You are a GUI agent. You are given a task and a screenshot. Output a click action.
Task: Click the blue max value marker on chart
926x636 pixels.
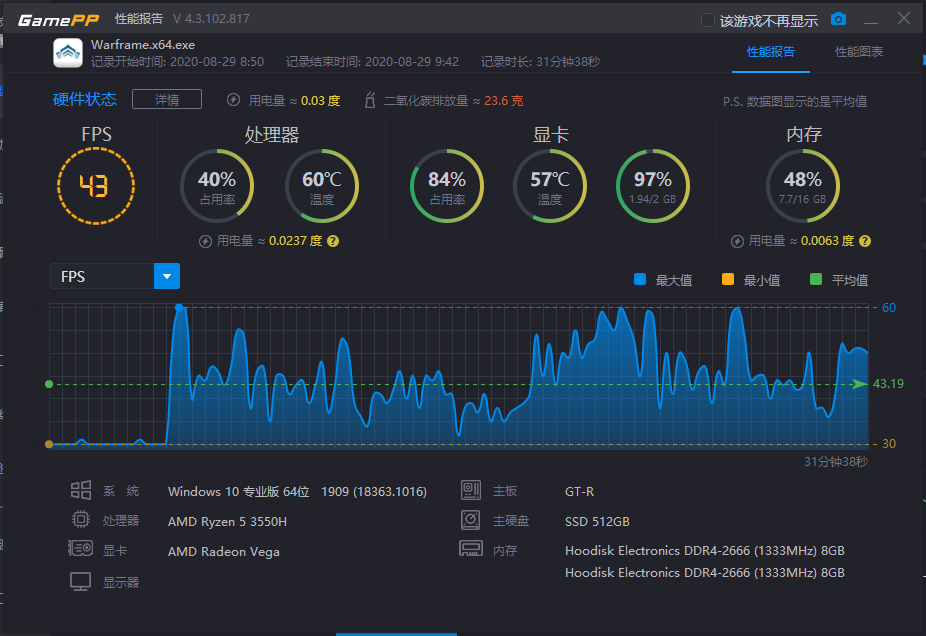[x=179, y=308]
